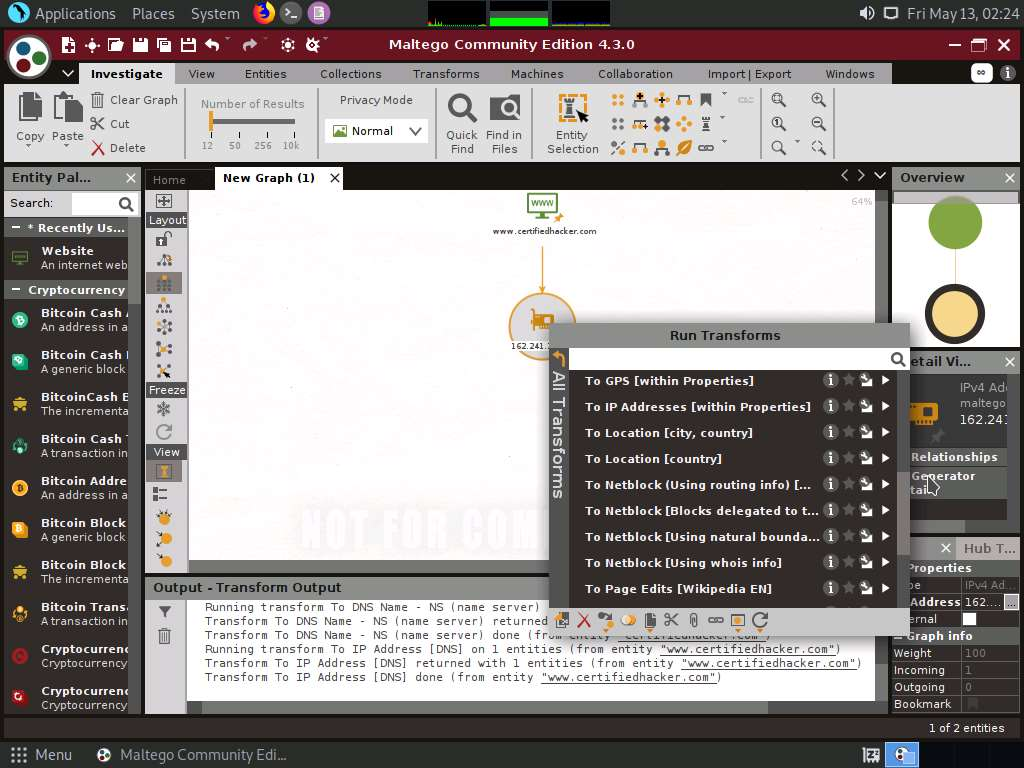Favorite the To Netblock [Using whois info] star

[x=848, y=562]
